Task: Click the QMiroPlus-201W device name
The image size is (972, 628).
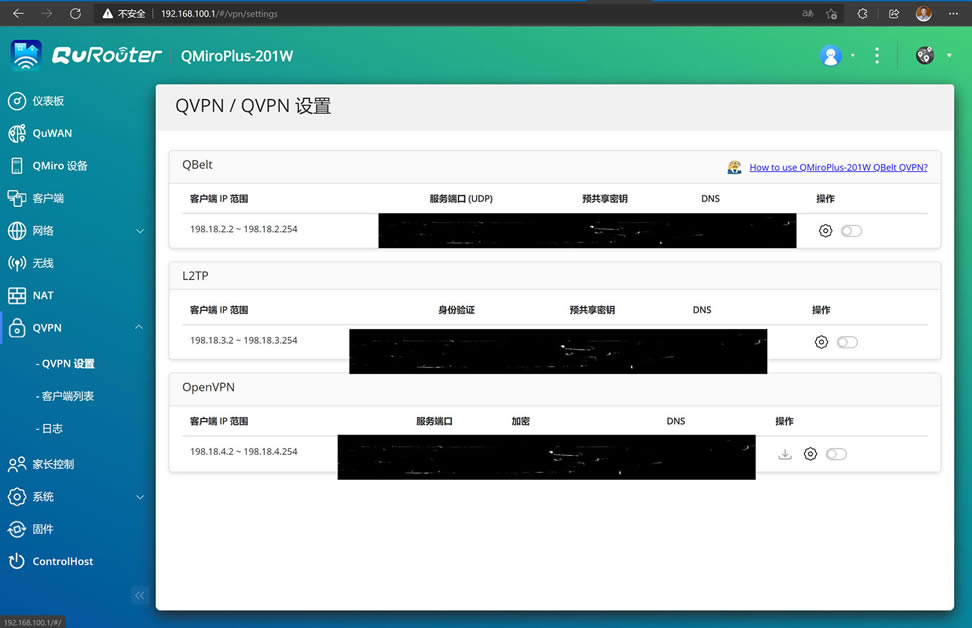Action: click(237, 56)
